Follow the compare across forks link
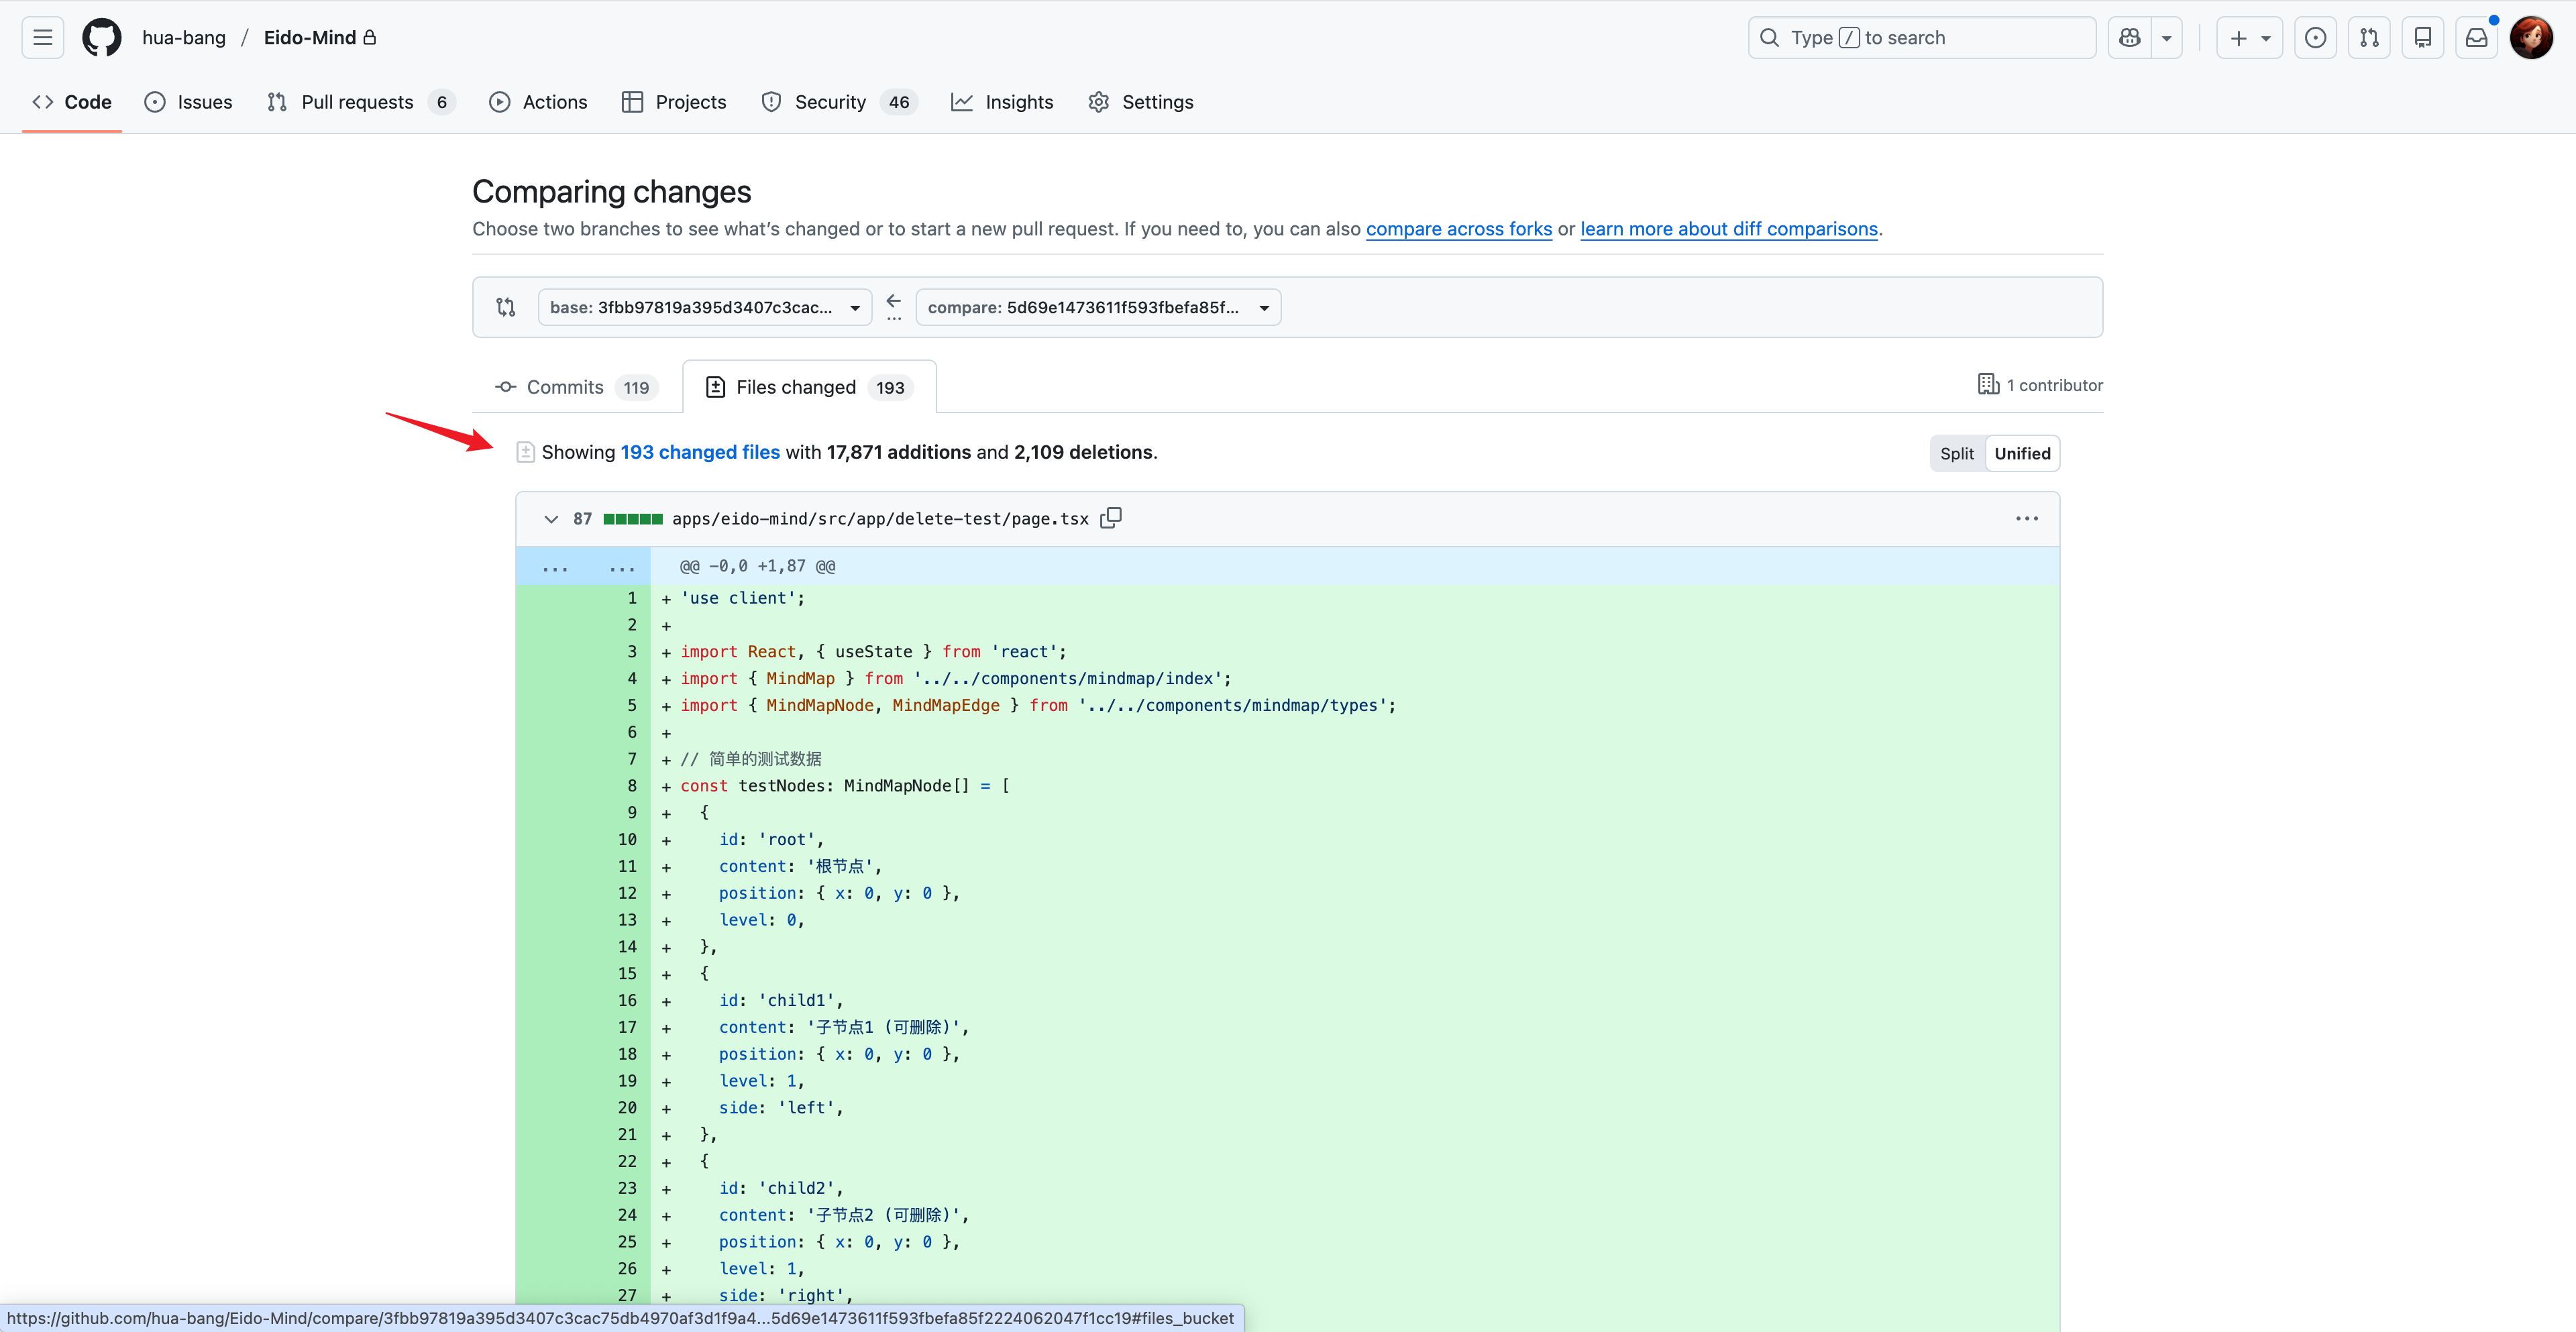Image resolution: width=2576 pixels, height=1332 pixels. pos(1458,229)
